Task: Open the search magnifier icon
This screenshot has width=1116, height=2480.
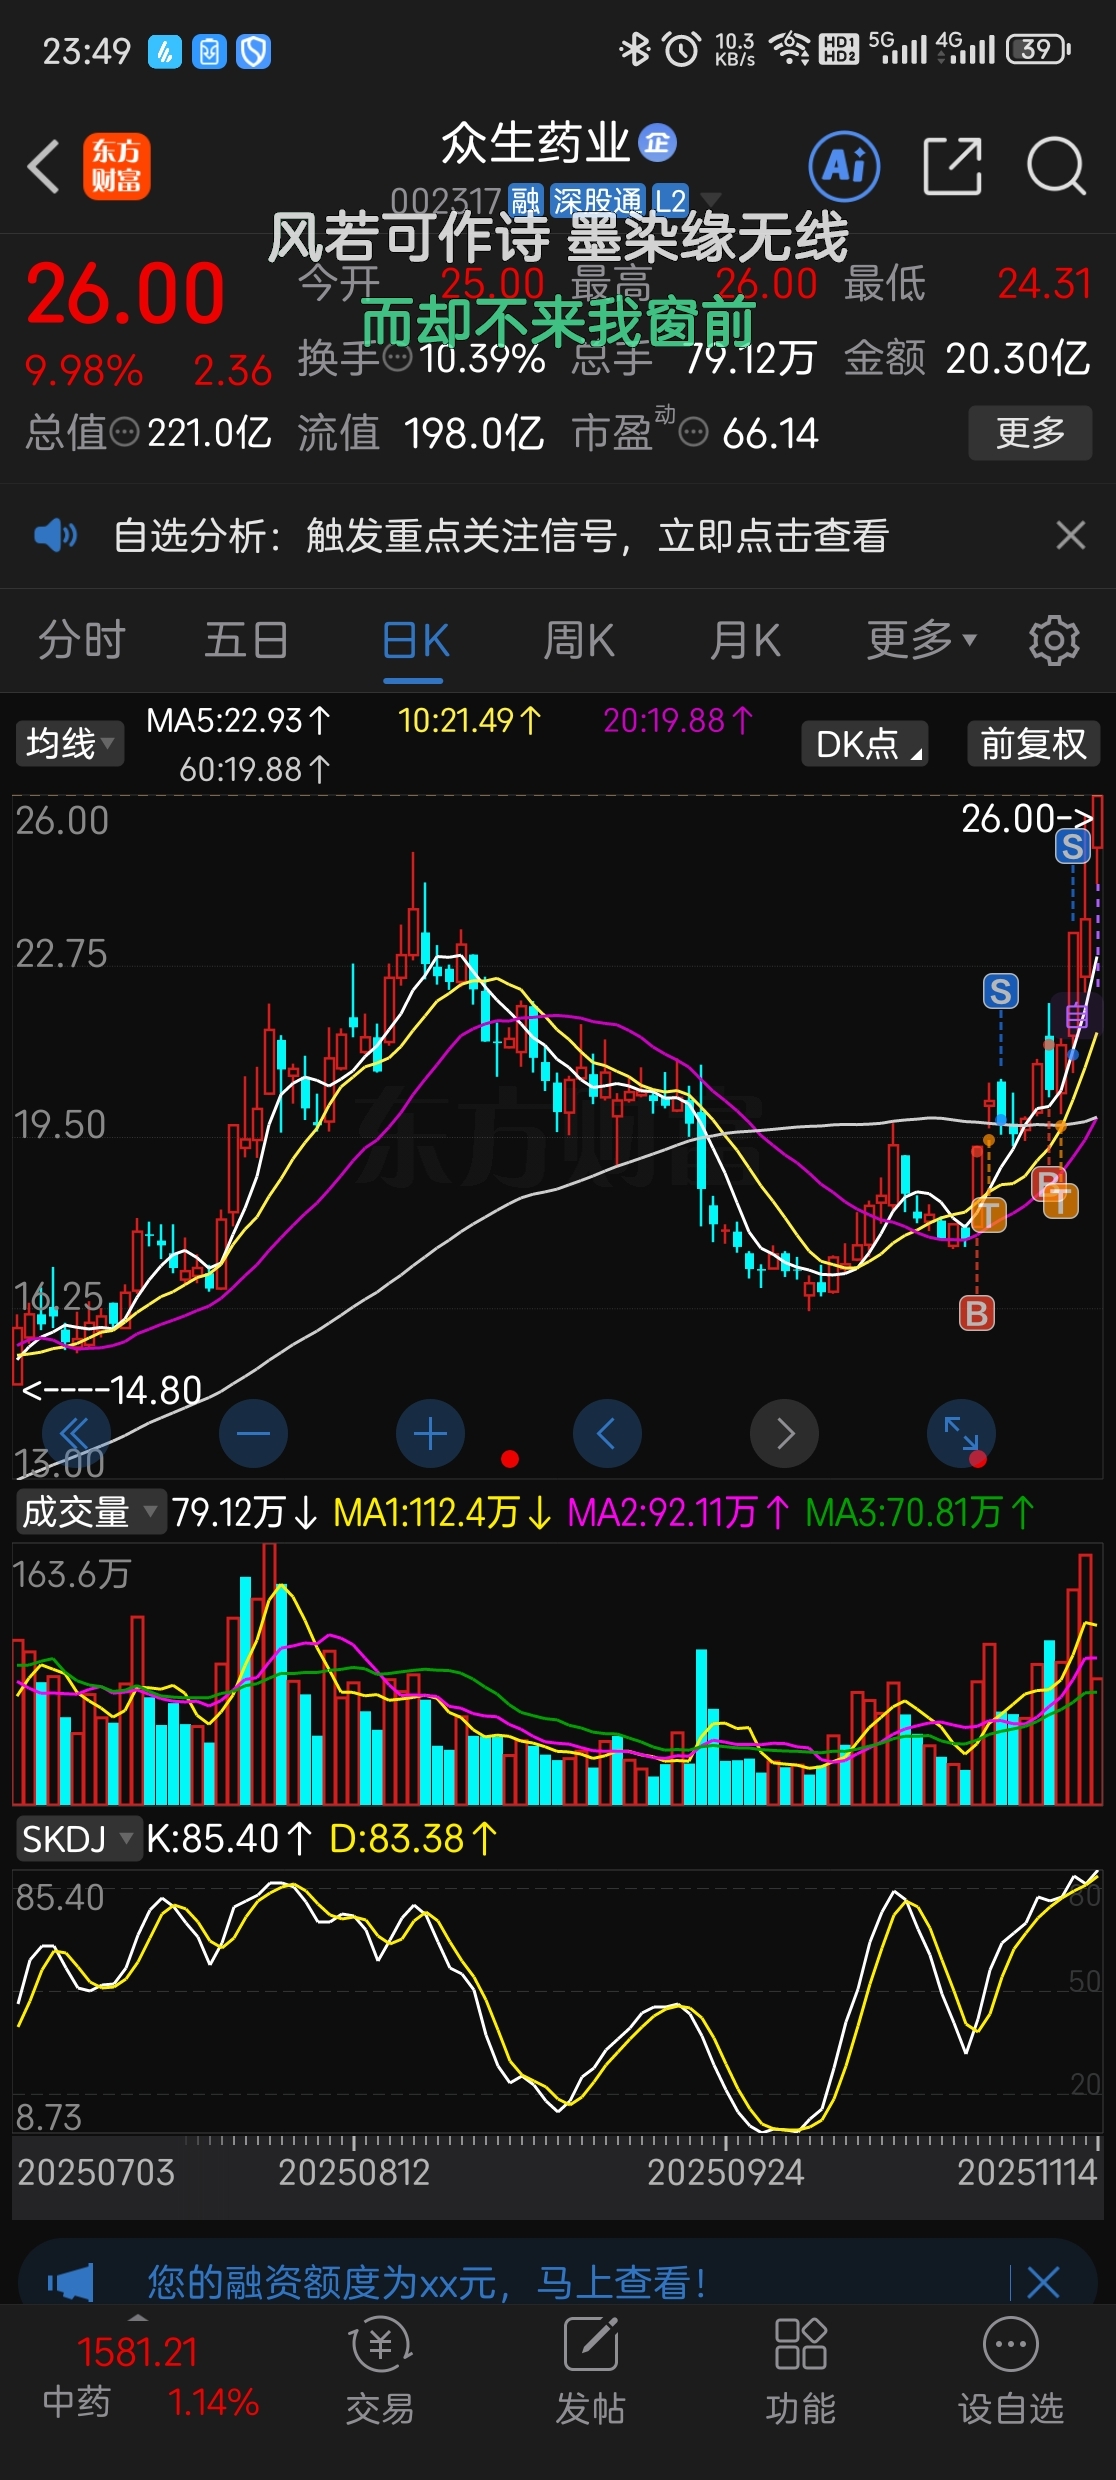Action: pos(1056,166)
